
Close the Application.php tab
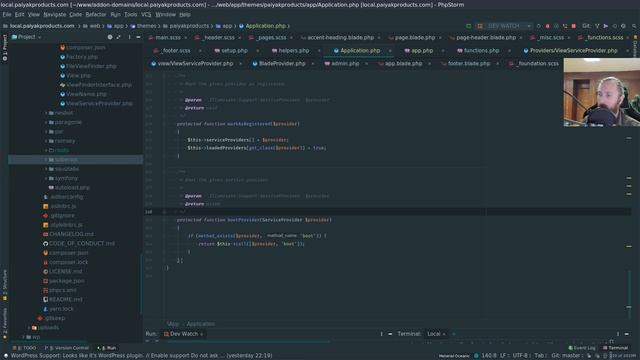tap(390, 51)
